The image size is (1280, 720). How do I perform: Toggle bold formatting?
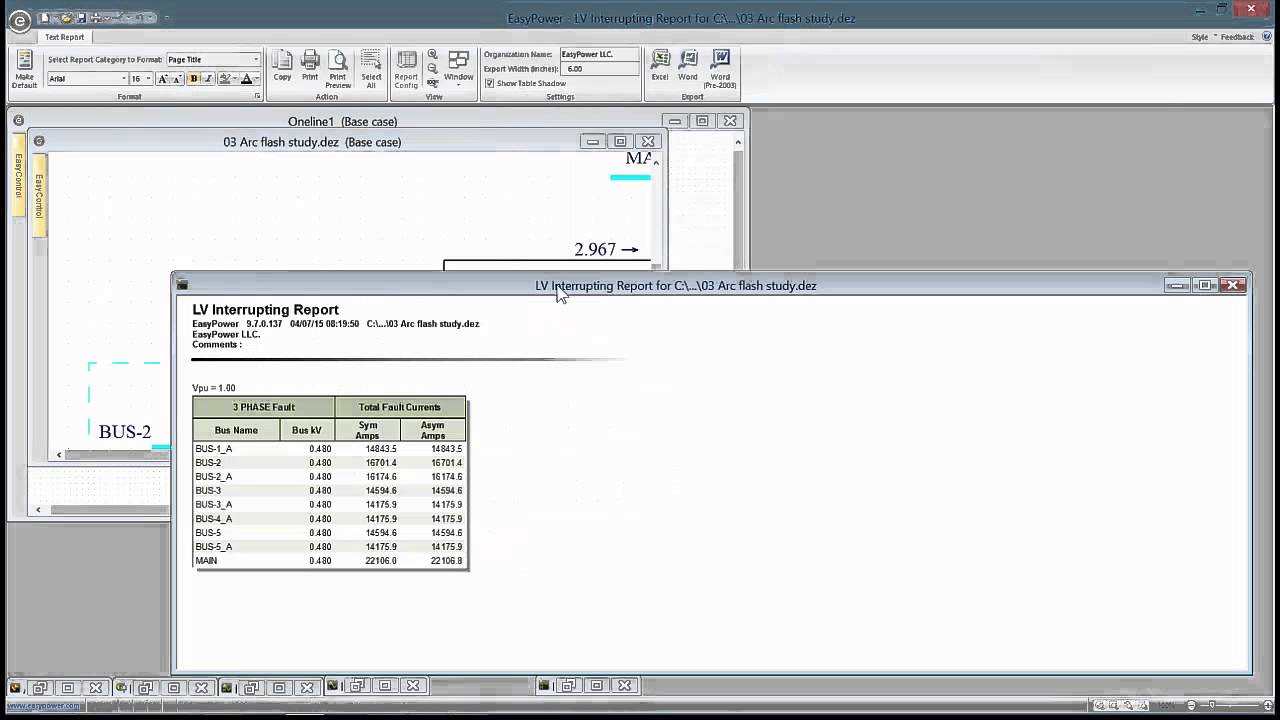pos(194,79)
